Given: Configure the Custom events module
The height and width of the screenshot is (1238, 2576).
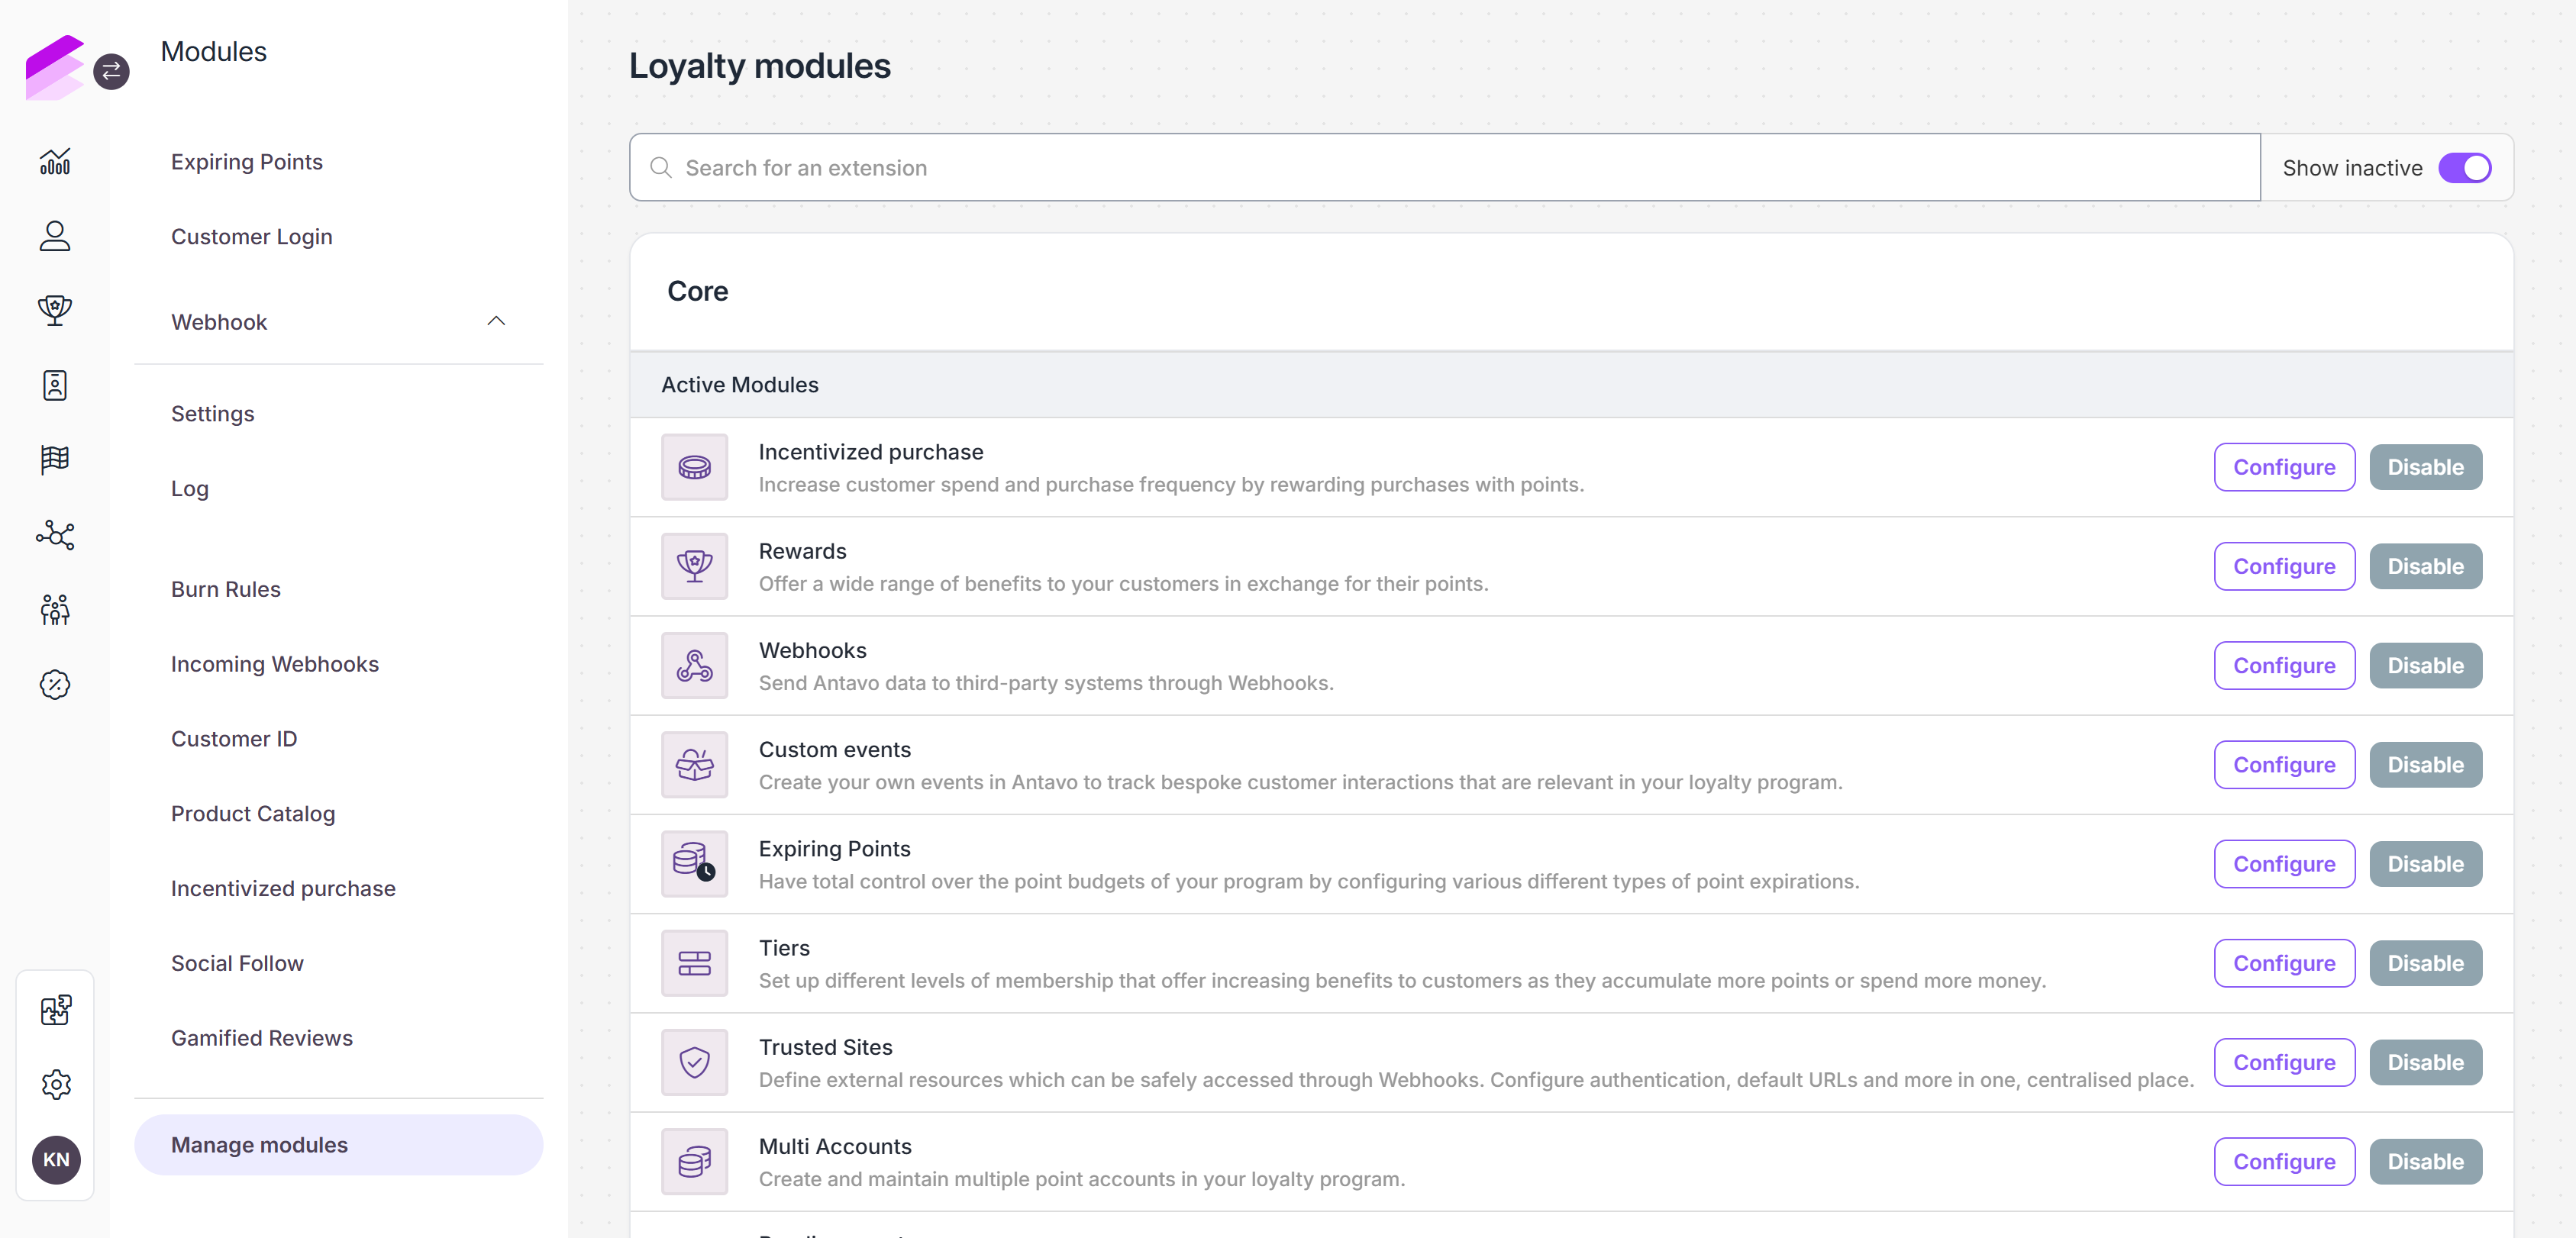Looking at the screenshot, I should click(x=2284, y=765).
